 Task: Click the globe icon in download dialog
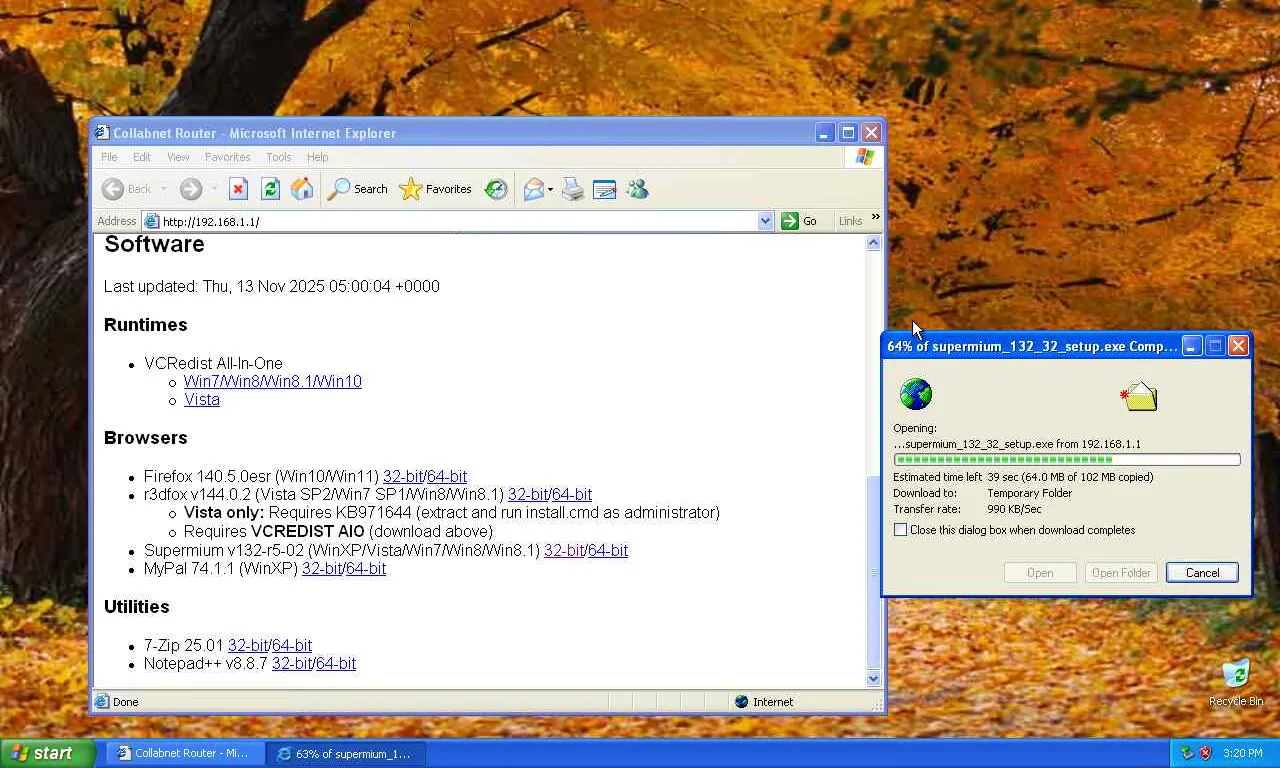coord(916,394)
